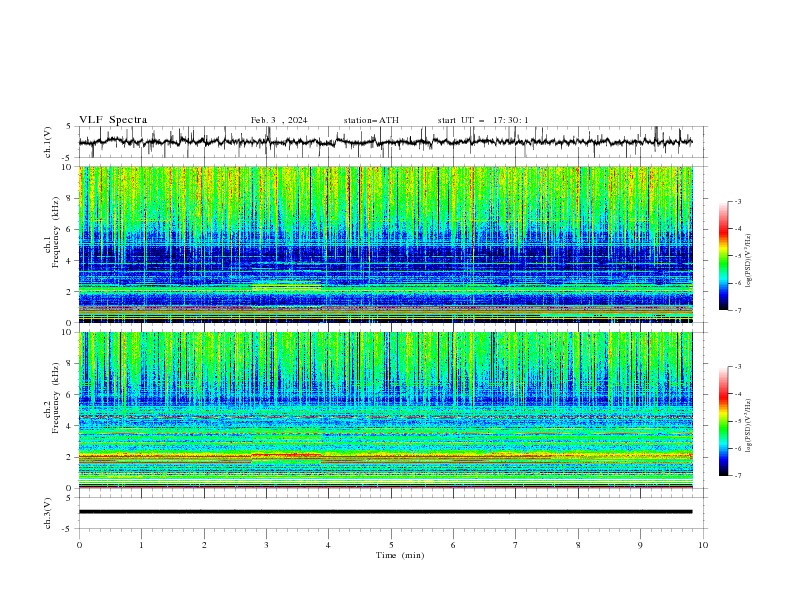
Task: Click the 'VLF Spectra' title text
Action: click(113, 120)
